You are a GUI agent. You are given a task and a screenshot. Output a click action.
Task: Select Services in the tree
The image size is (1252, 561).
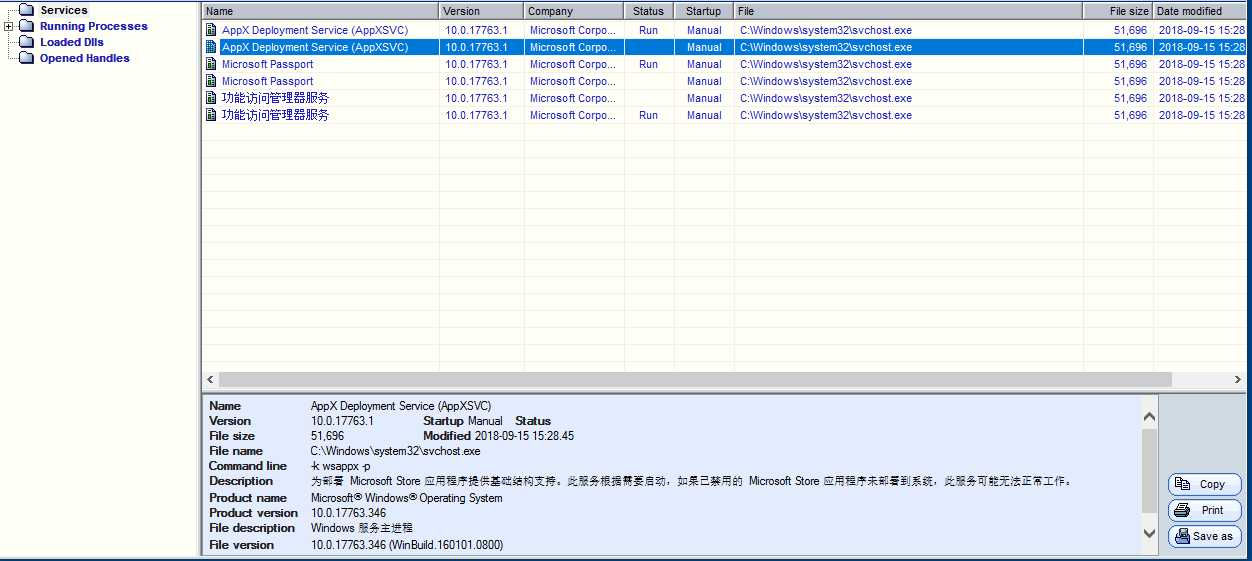[x=64, y=10]
